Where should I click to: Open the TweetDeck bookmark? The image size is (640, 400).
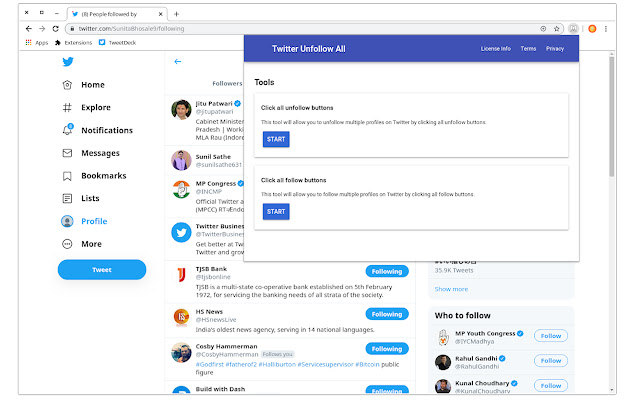[x=117, y=42]
